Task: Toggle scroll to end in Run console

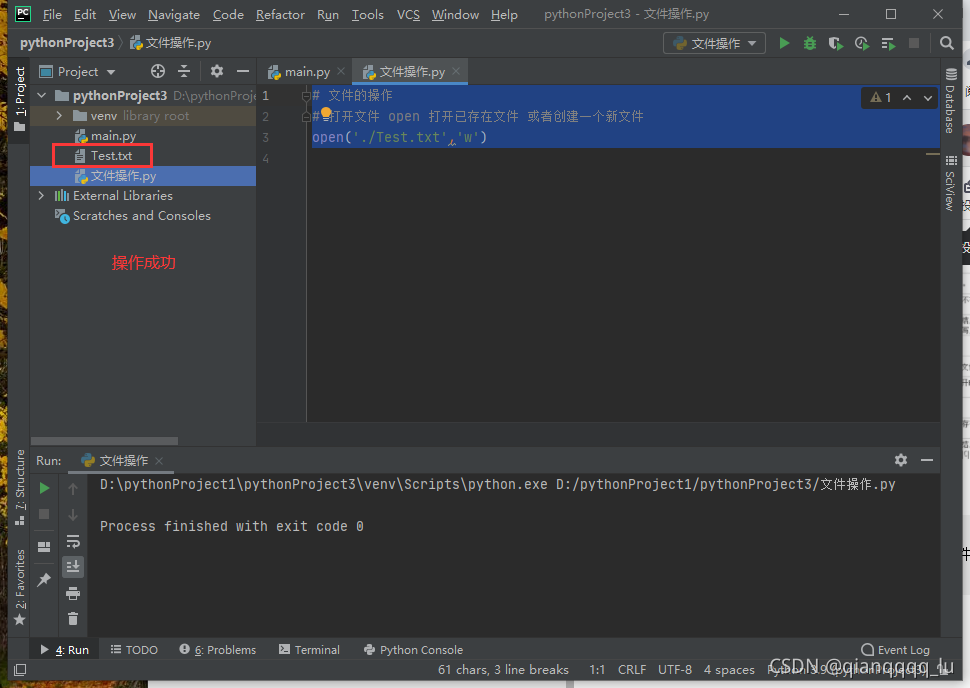Action: (73, 567)
